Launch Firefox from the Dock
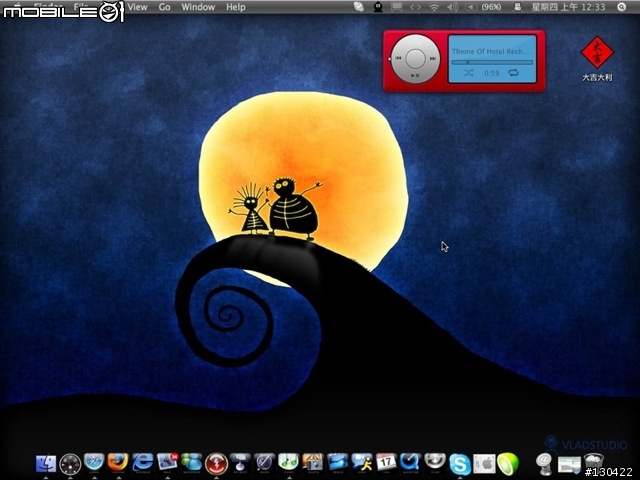The image size is (640, 480). [x=118, y=463]
